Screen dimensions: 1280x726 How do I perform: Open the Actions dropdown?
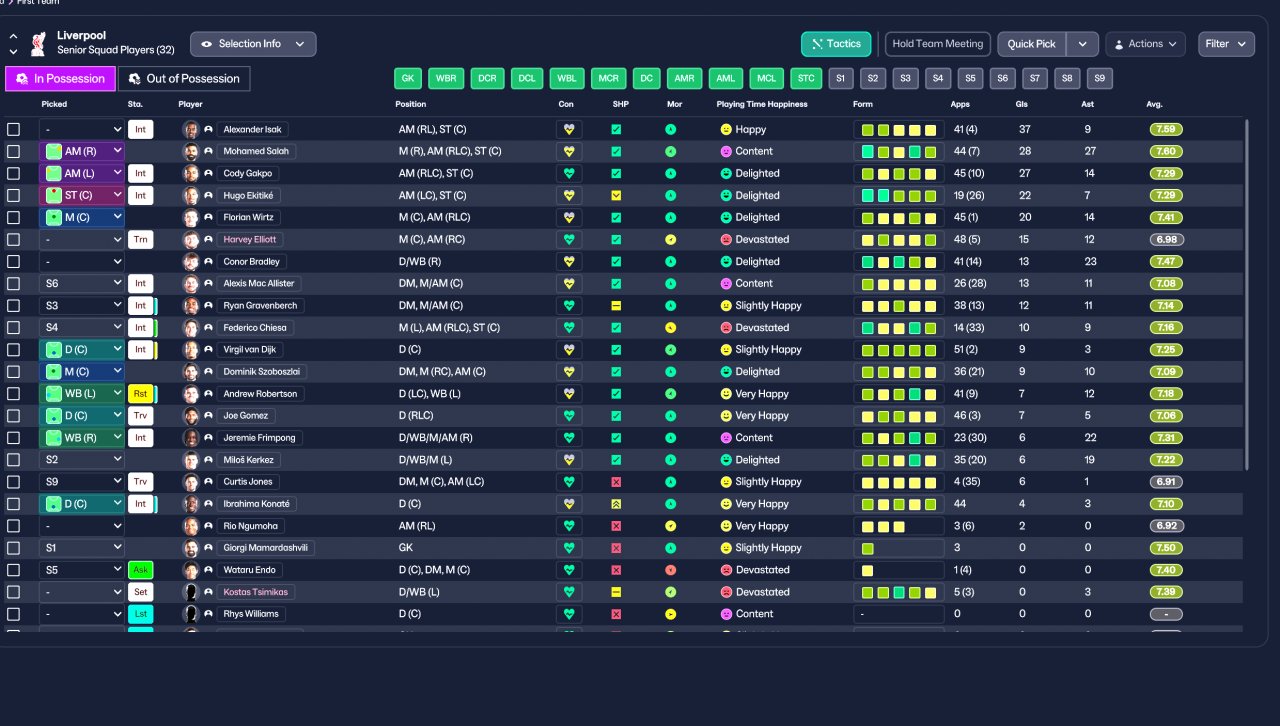[x=1145, y=44]
